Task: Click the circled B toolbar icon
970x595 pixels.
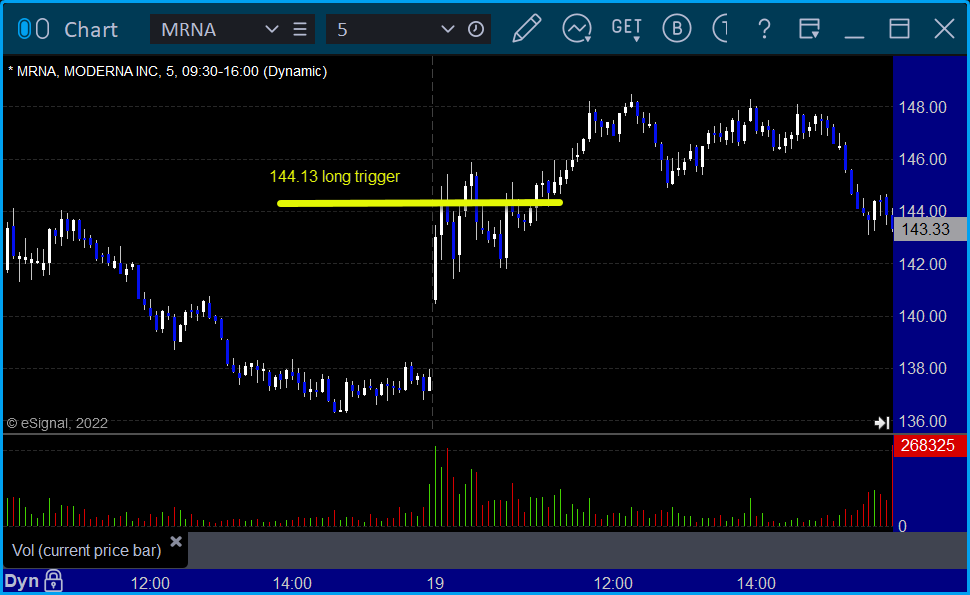Action: pyautogui.click(x=676, y=28)
